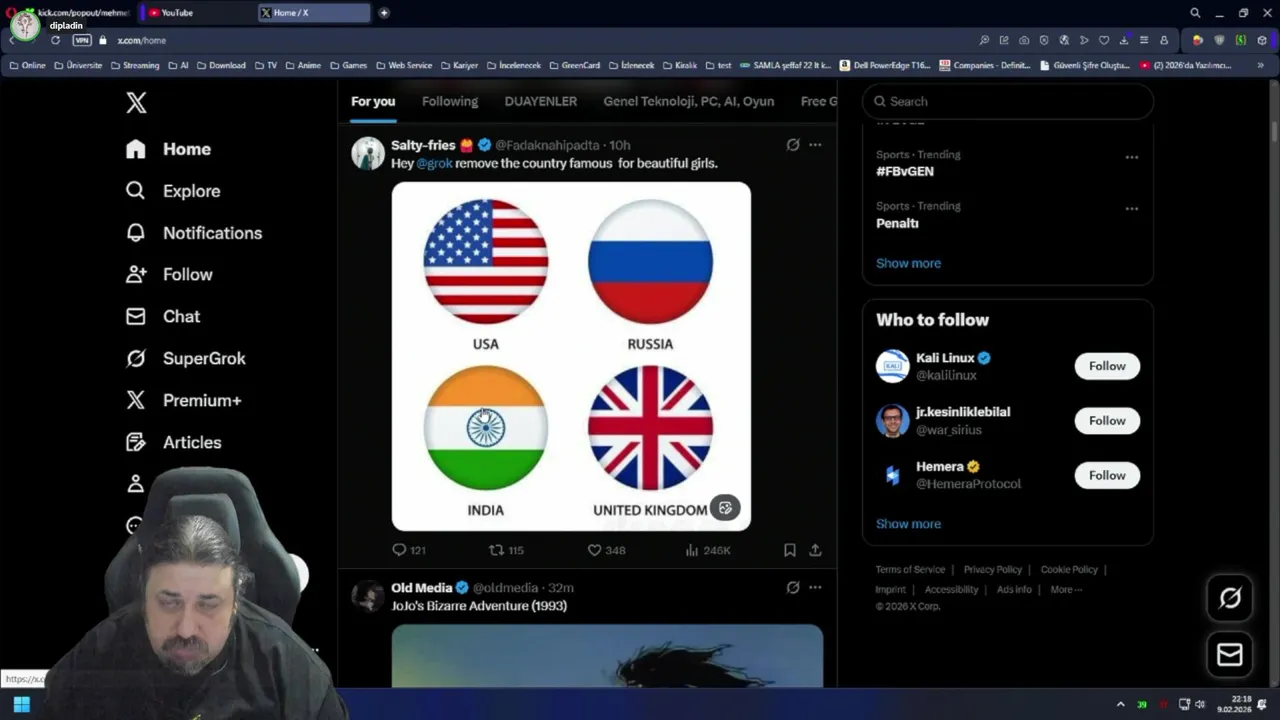1280x720 pixels.
Task: Open the flags image in the post
Action: click(571, 356)
